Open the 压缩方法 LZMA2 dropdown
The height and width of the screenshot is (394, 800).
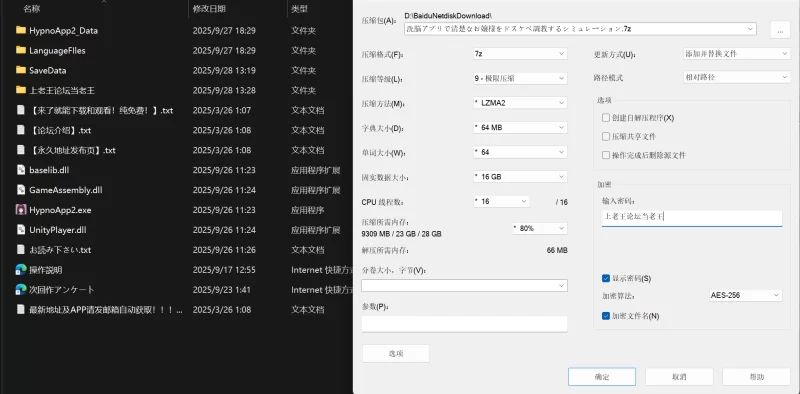point(519,103)
